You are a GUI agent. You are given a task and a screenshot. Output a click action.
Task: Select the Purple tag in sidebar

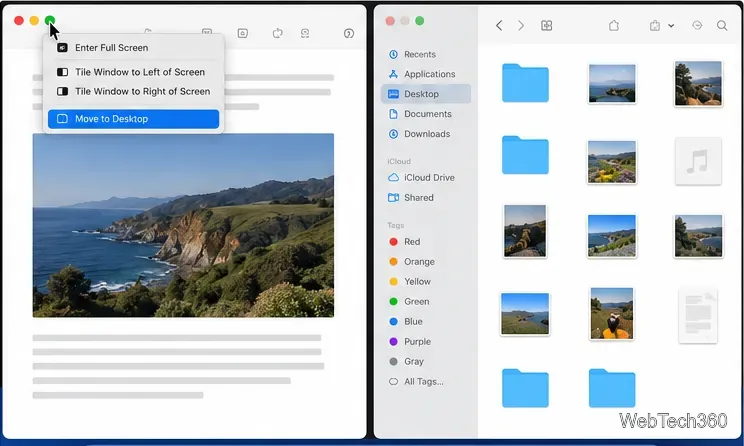(426, 341)
